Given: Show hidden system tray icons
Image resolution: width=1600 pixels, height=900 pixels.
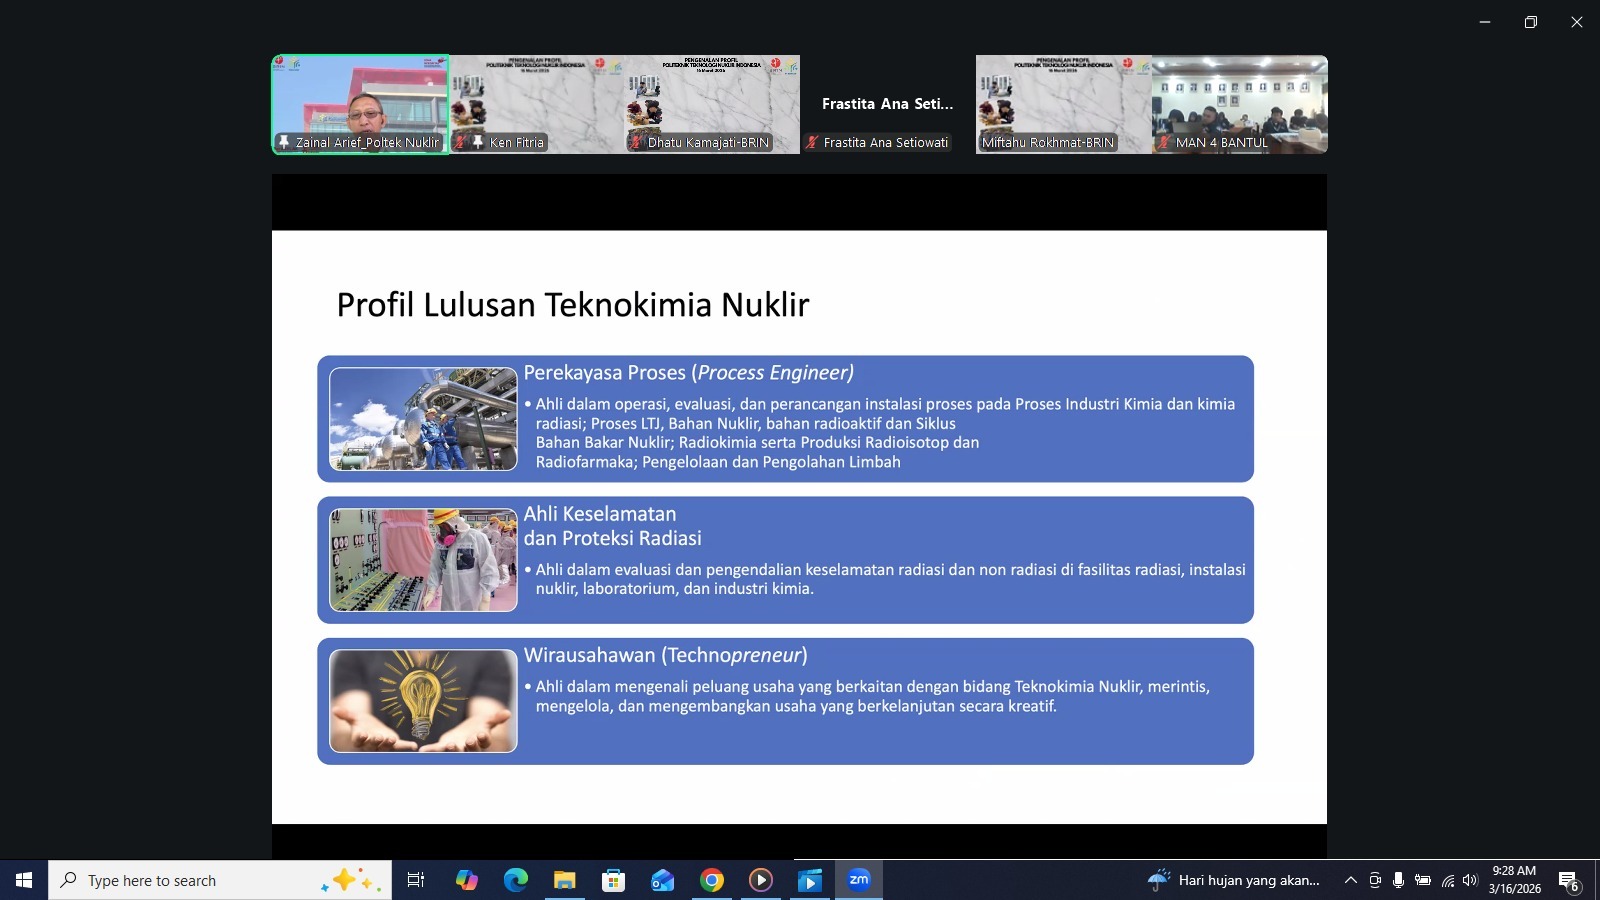Looking at the screenshot, I should 1350,880.
